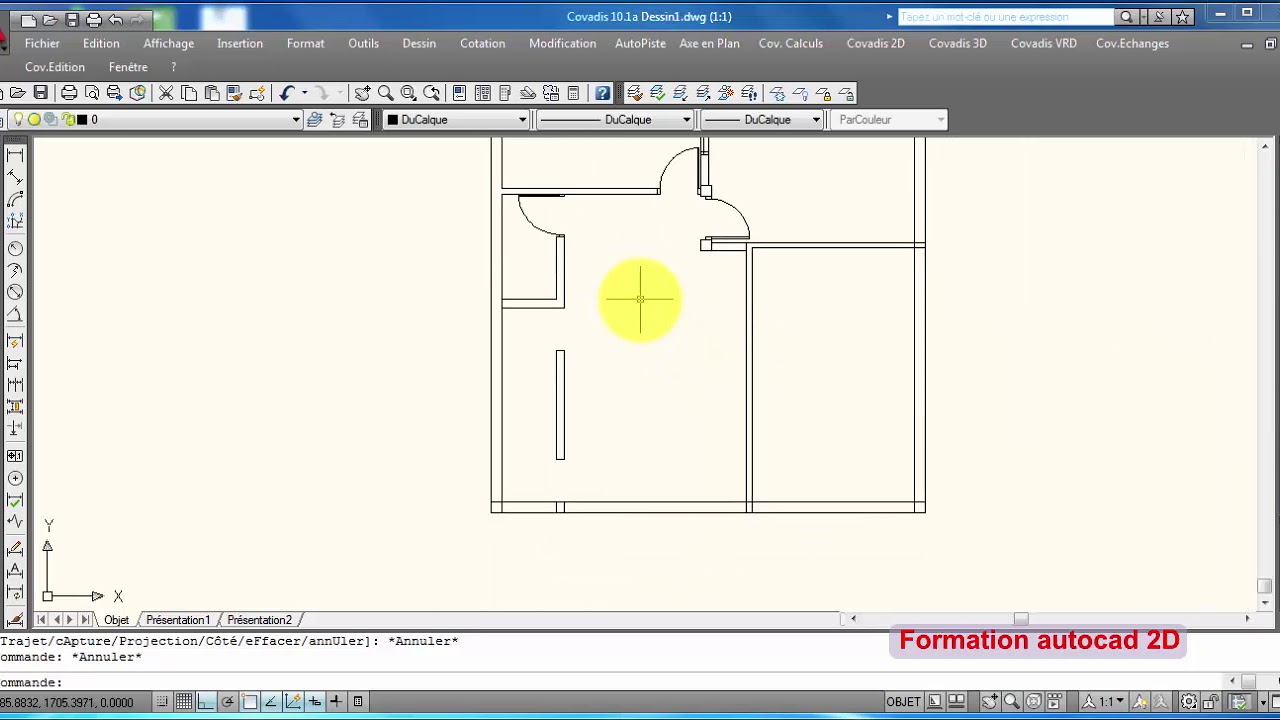Click the Favorites star icon
The width and height of the screenshot is (1280, 720).
1183,16
